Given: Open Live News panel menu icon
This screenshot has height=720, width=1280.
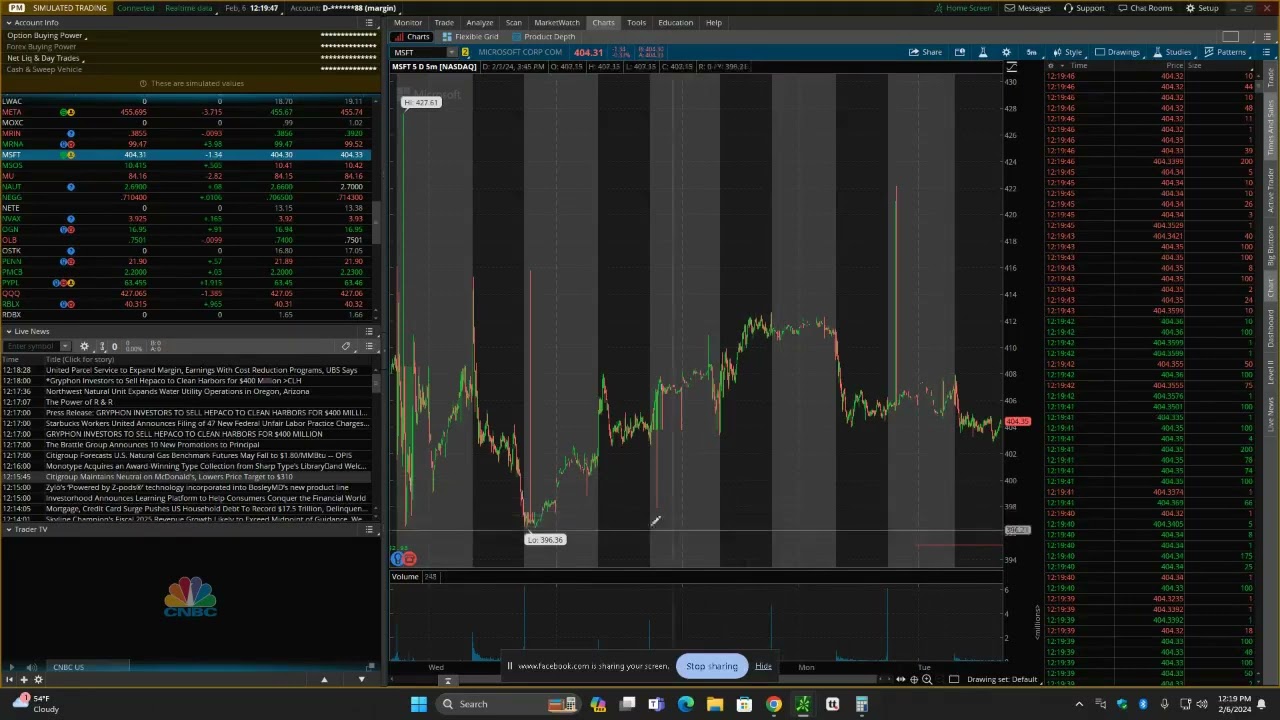Looking at the screenshot, I should pos(369,331).
